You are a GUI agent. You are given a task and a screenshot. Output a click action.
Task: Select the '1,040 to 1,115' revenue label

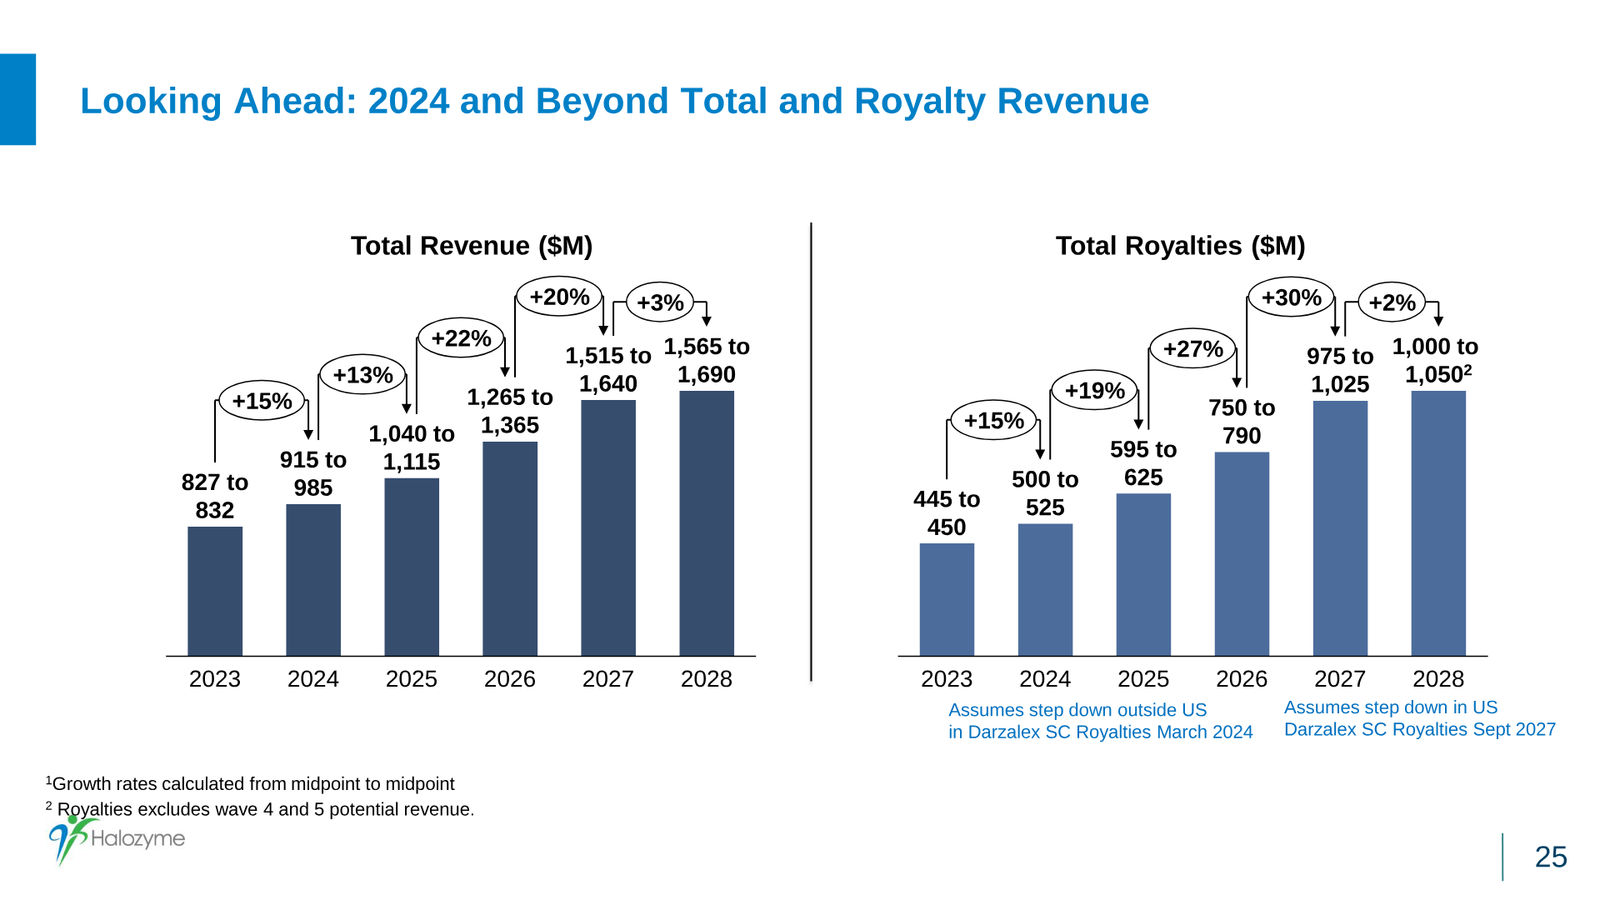click(x=411, y=448)
